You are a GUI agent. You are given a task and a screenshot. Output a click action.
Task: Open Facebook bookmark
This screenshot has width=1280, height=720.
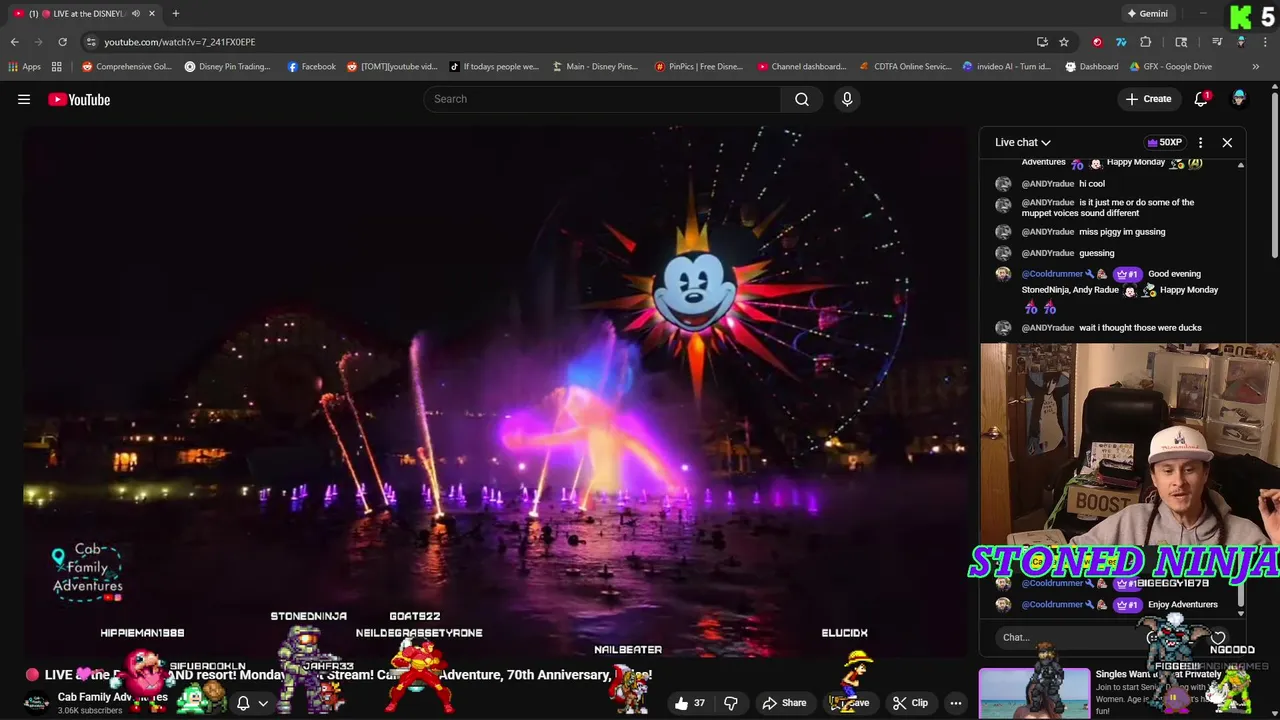tap(311, 67)
